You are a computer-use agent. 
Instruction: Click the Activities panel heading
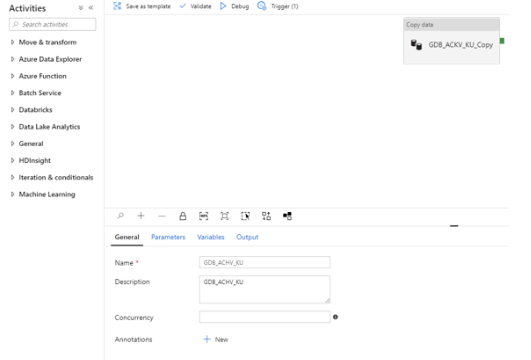tap(27, 8)
